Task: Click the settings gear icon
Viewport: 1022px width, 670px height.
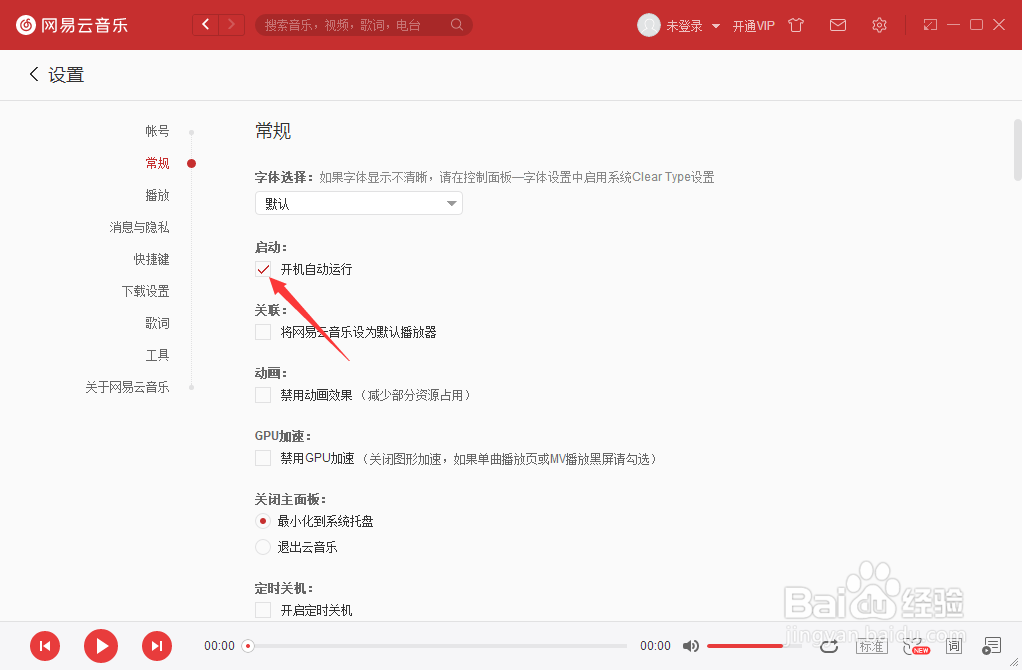Action: [879, 24]
